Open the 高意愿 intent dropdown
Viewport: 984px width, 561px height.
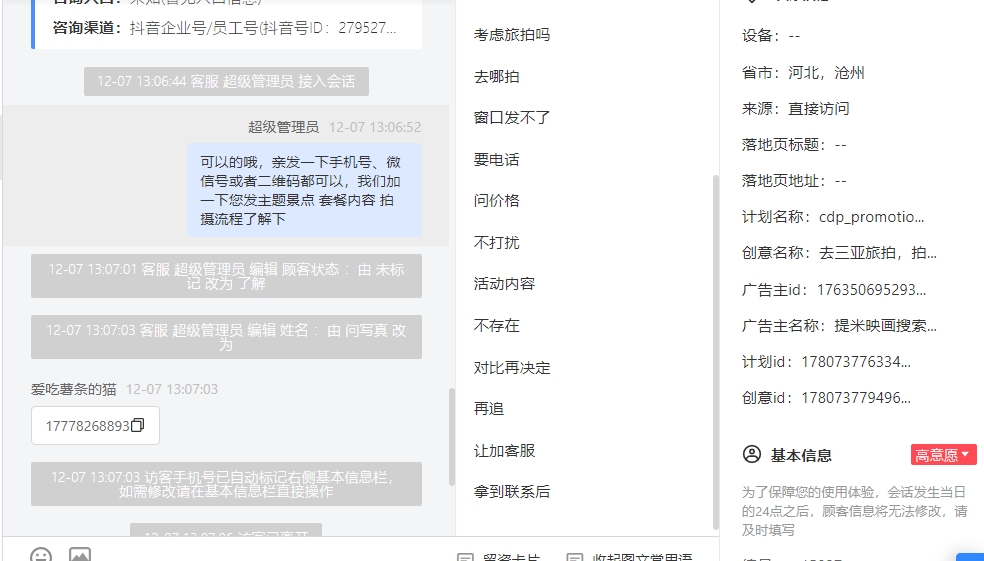point(943,455)
